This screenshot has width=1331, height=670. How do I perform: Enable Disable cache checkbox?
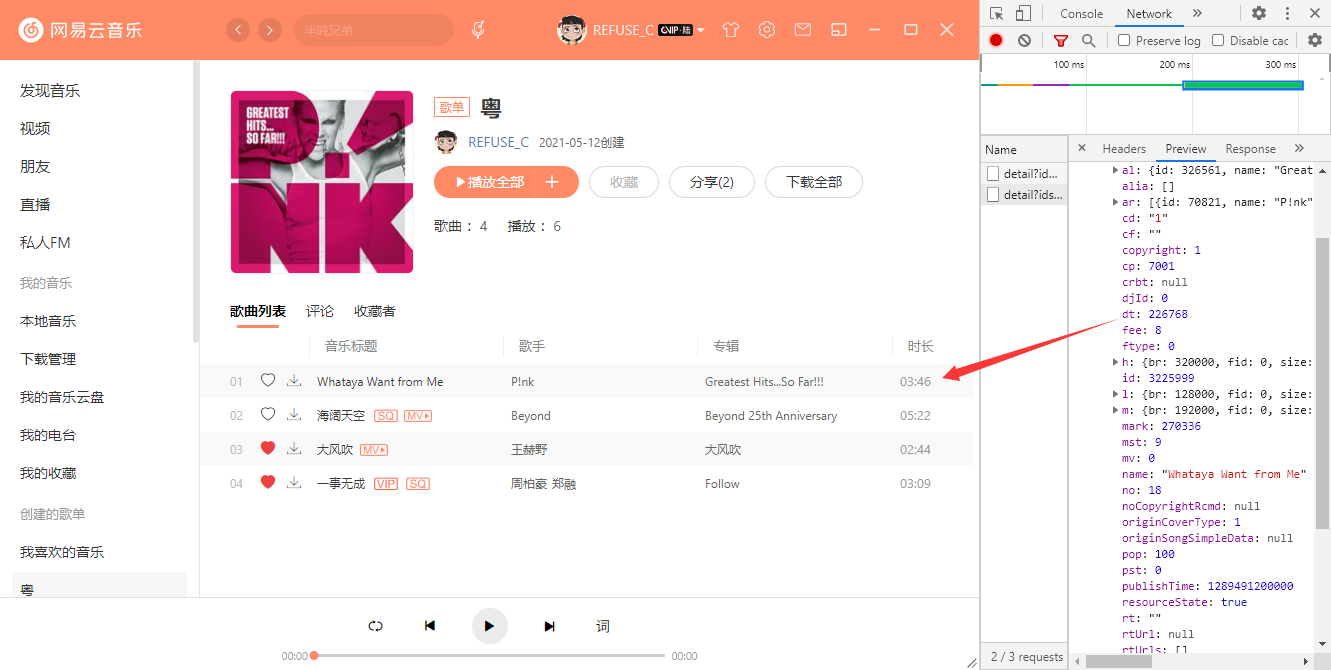click(1218, 40)
